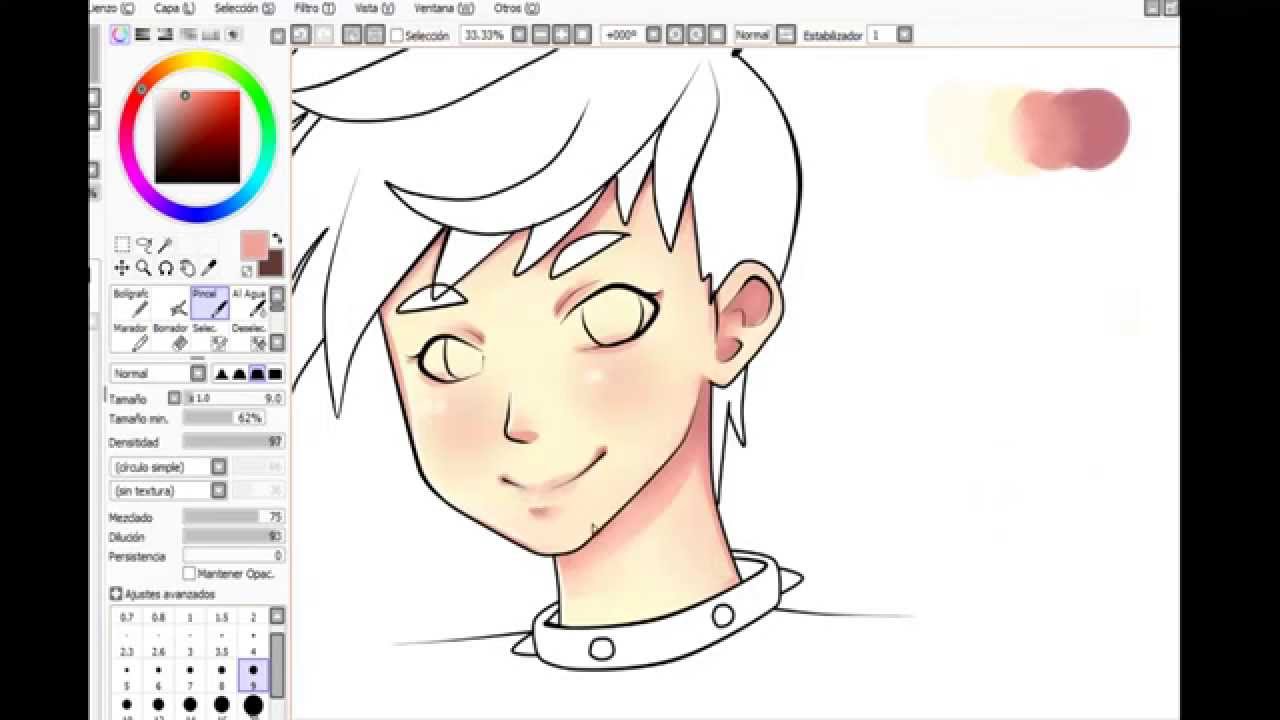
Task: Show the scratchpad panel icon
Action: (x=233, y=35)
